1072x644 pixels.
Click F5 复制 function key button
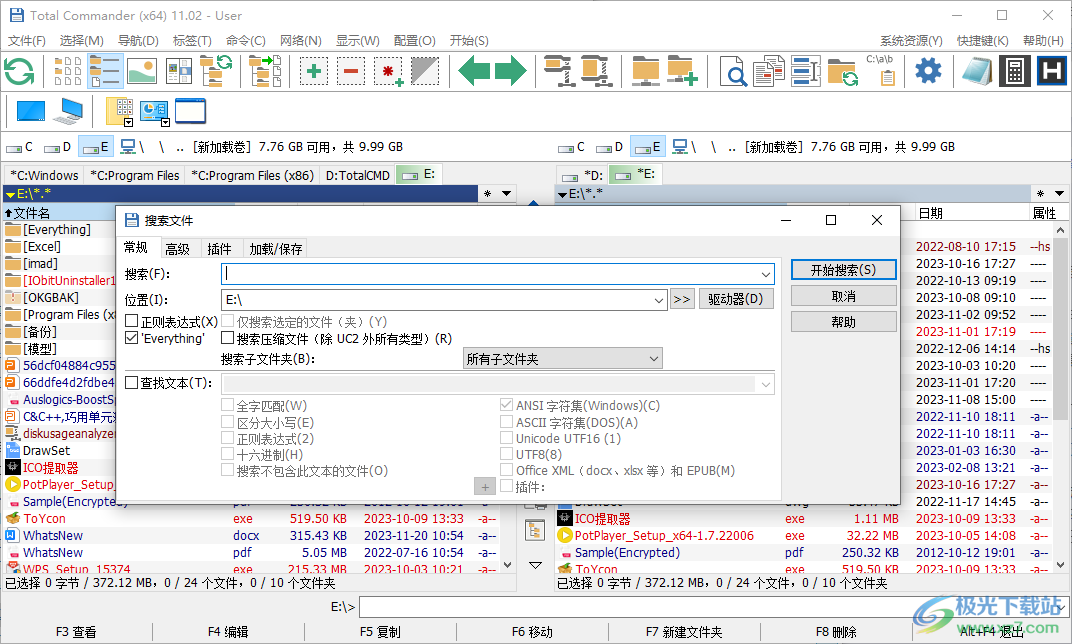pyautogui.click(x=380, y=632)
